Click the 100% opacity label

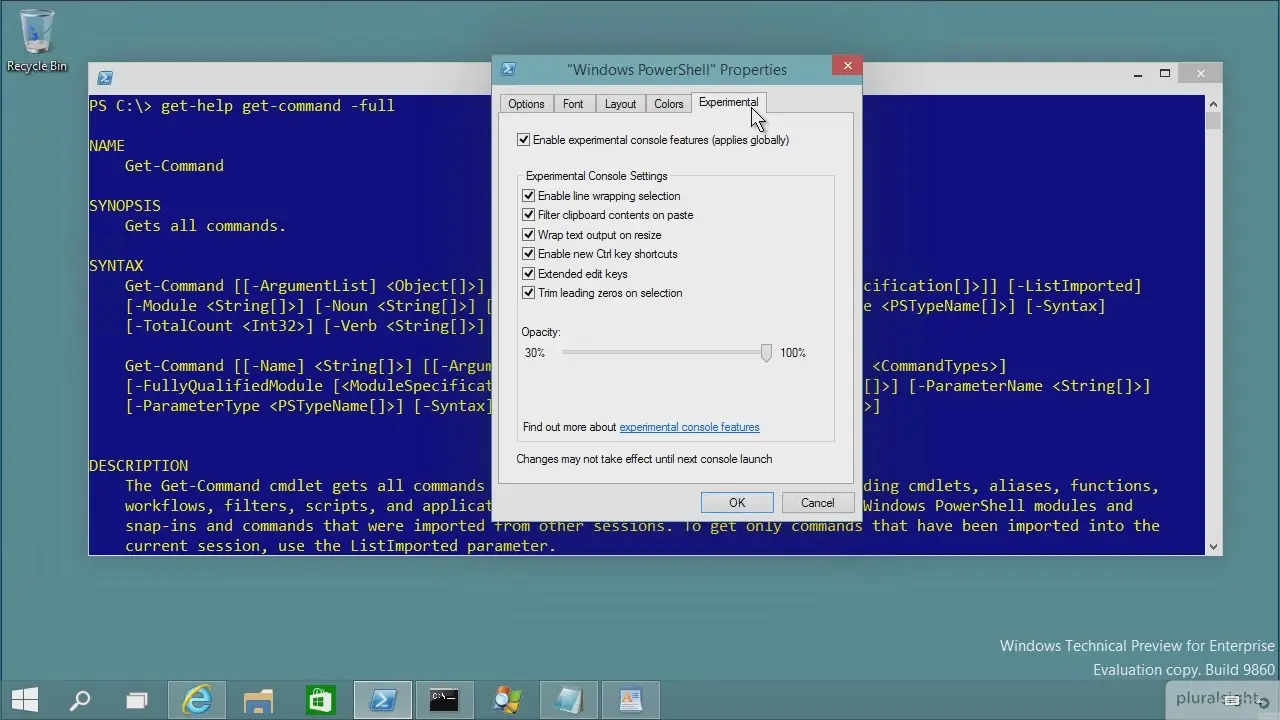click(x=793, y=353)
